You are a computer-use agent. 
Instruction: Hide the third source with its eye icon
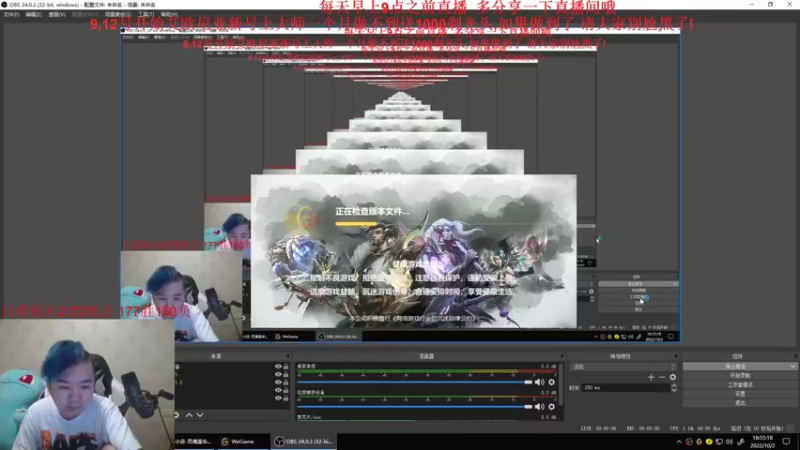(x=278, y=382)
